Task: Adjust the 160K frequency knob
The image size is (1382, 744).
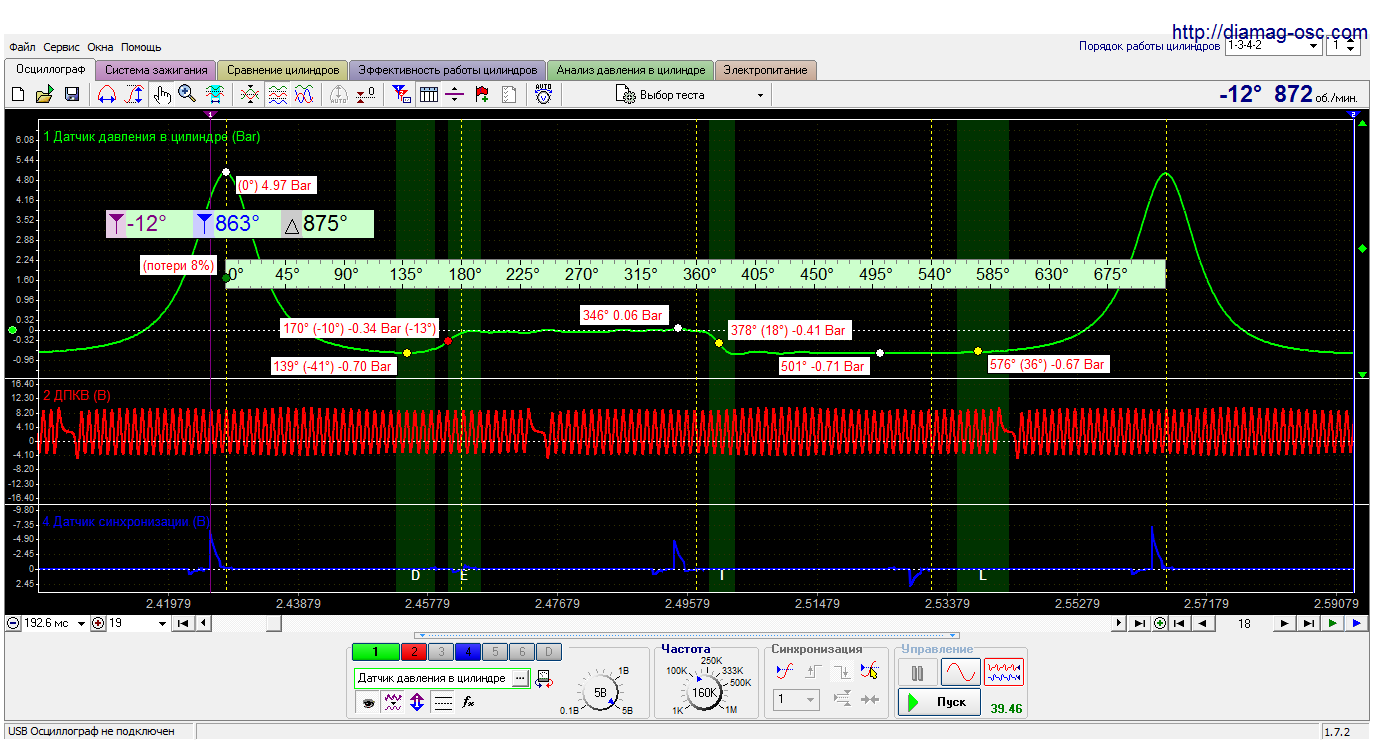Action: click(705, 692)
